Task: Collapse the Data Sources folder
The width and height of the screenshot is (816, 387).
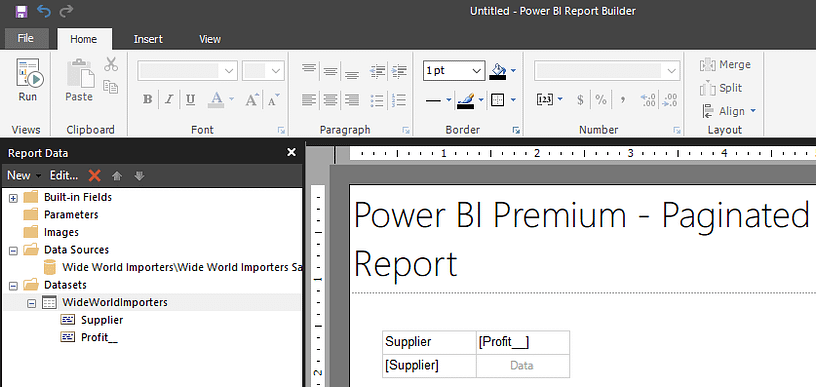Action: [14, 250]
